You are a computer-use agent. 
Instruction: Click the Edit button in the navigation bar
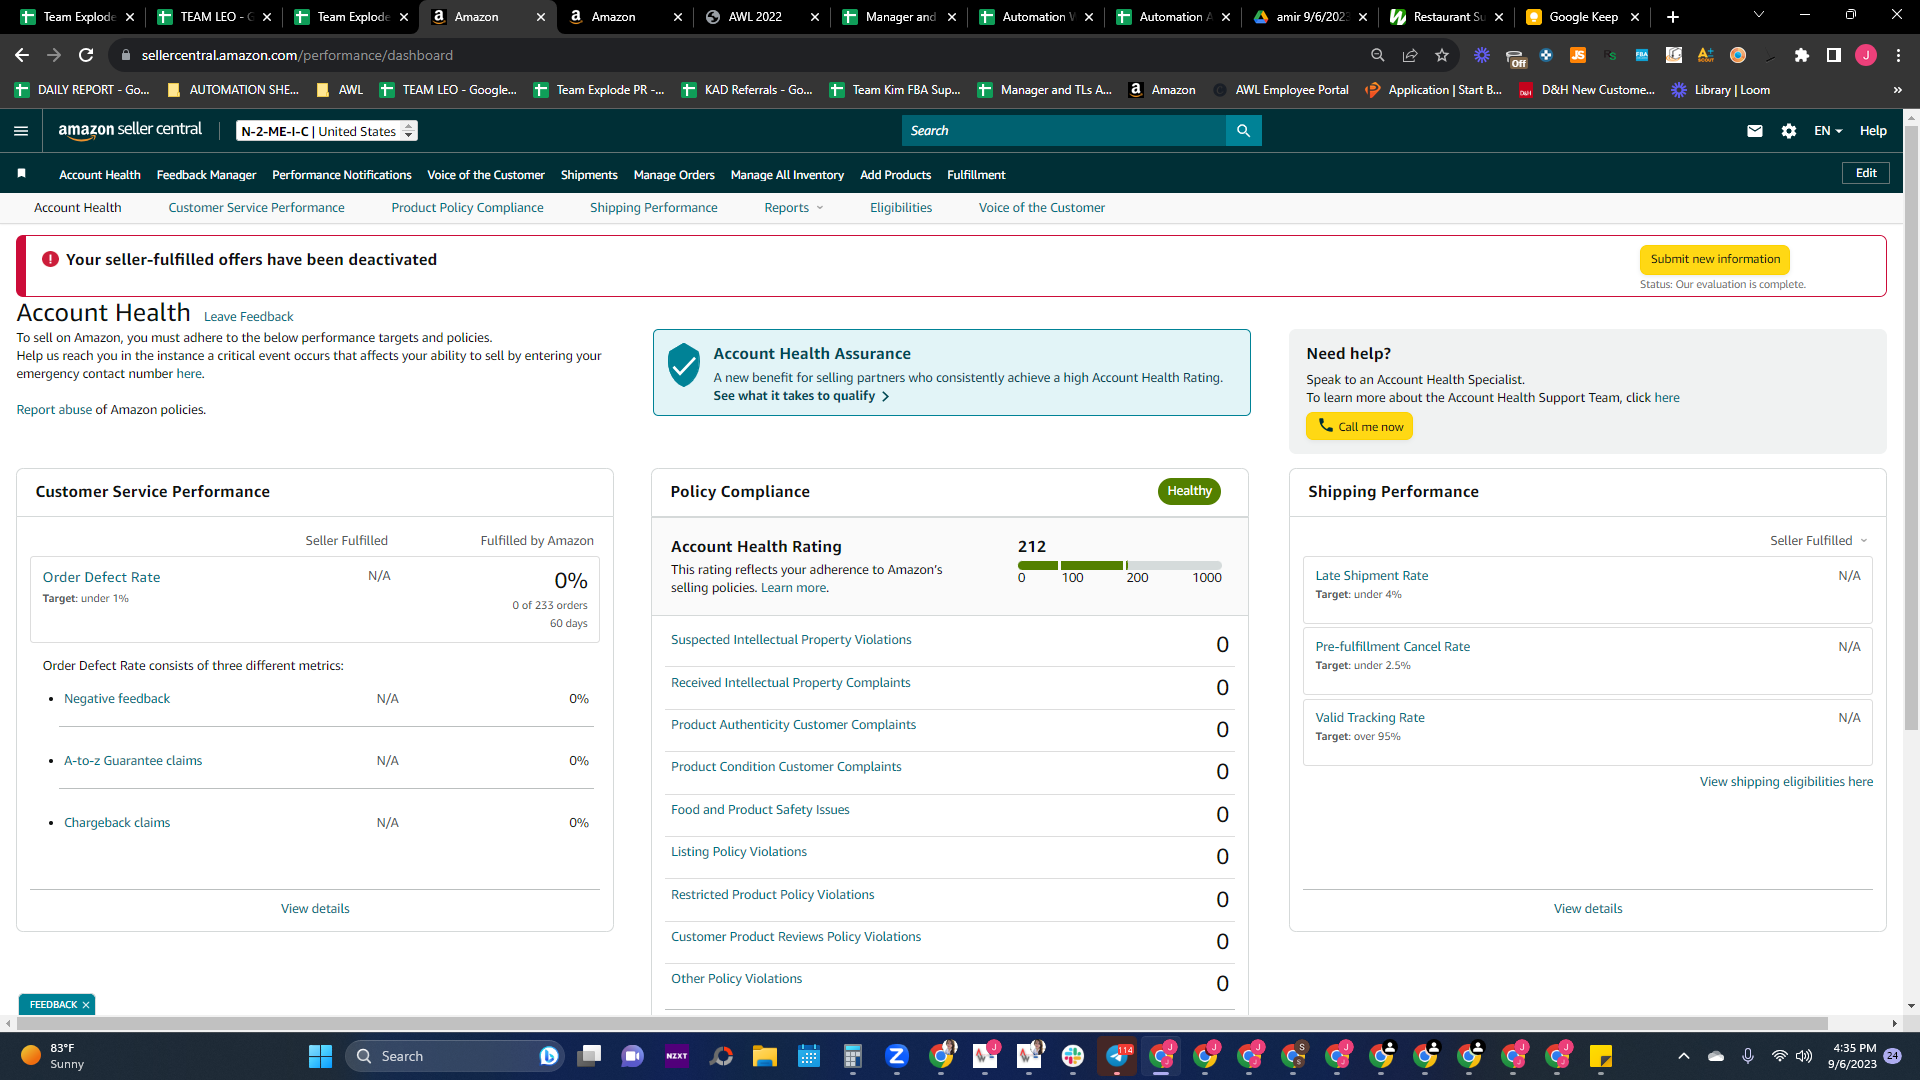1866,173
